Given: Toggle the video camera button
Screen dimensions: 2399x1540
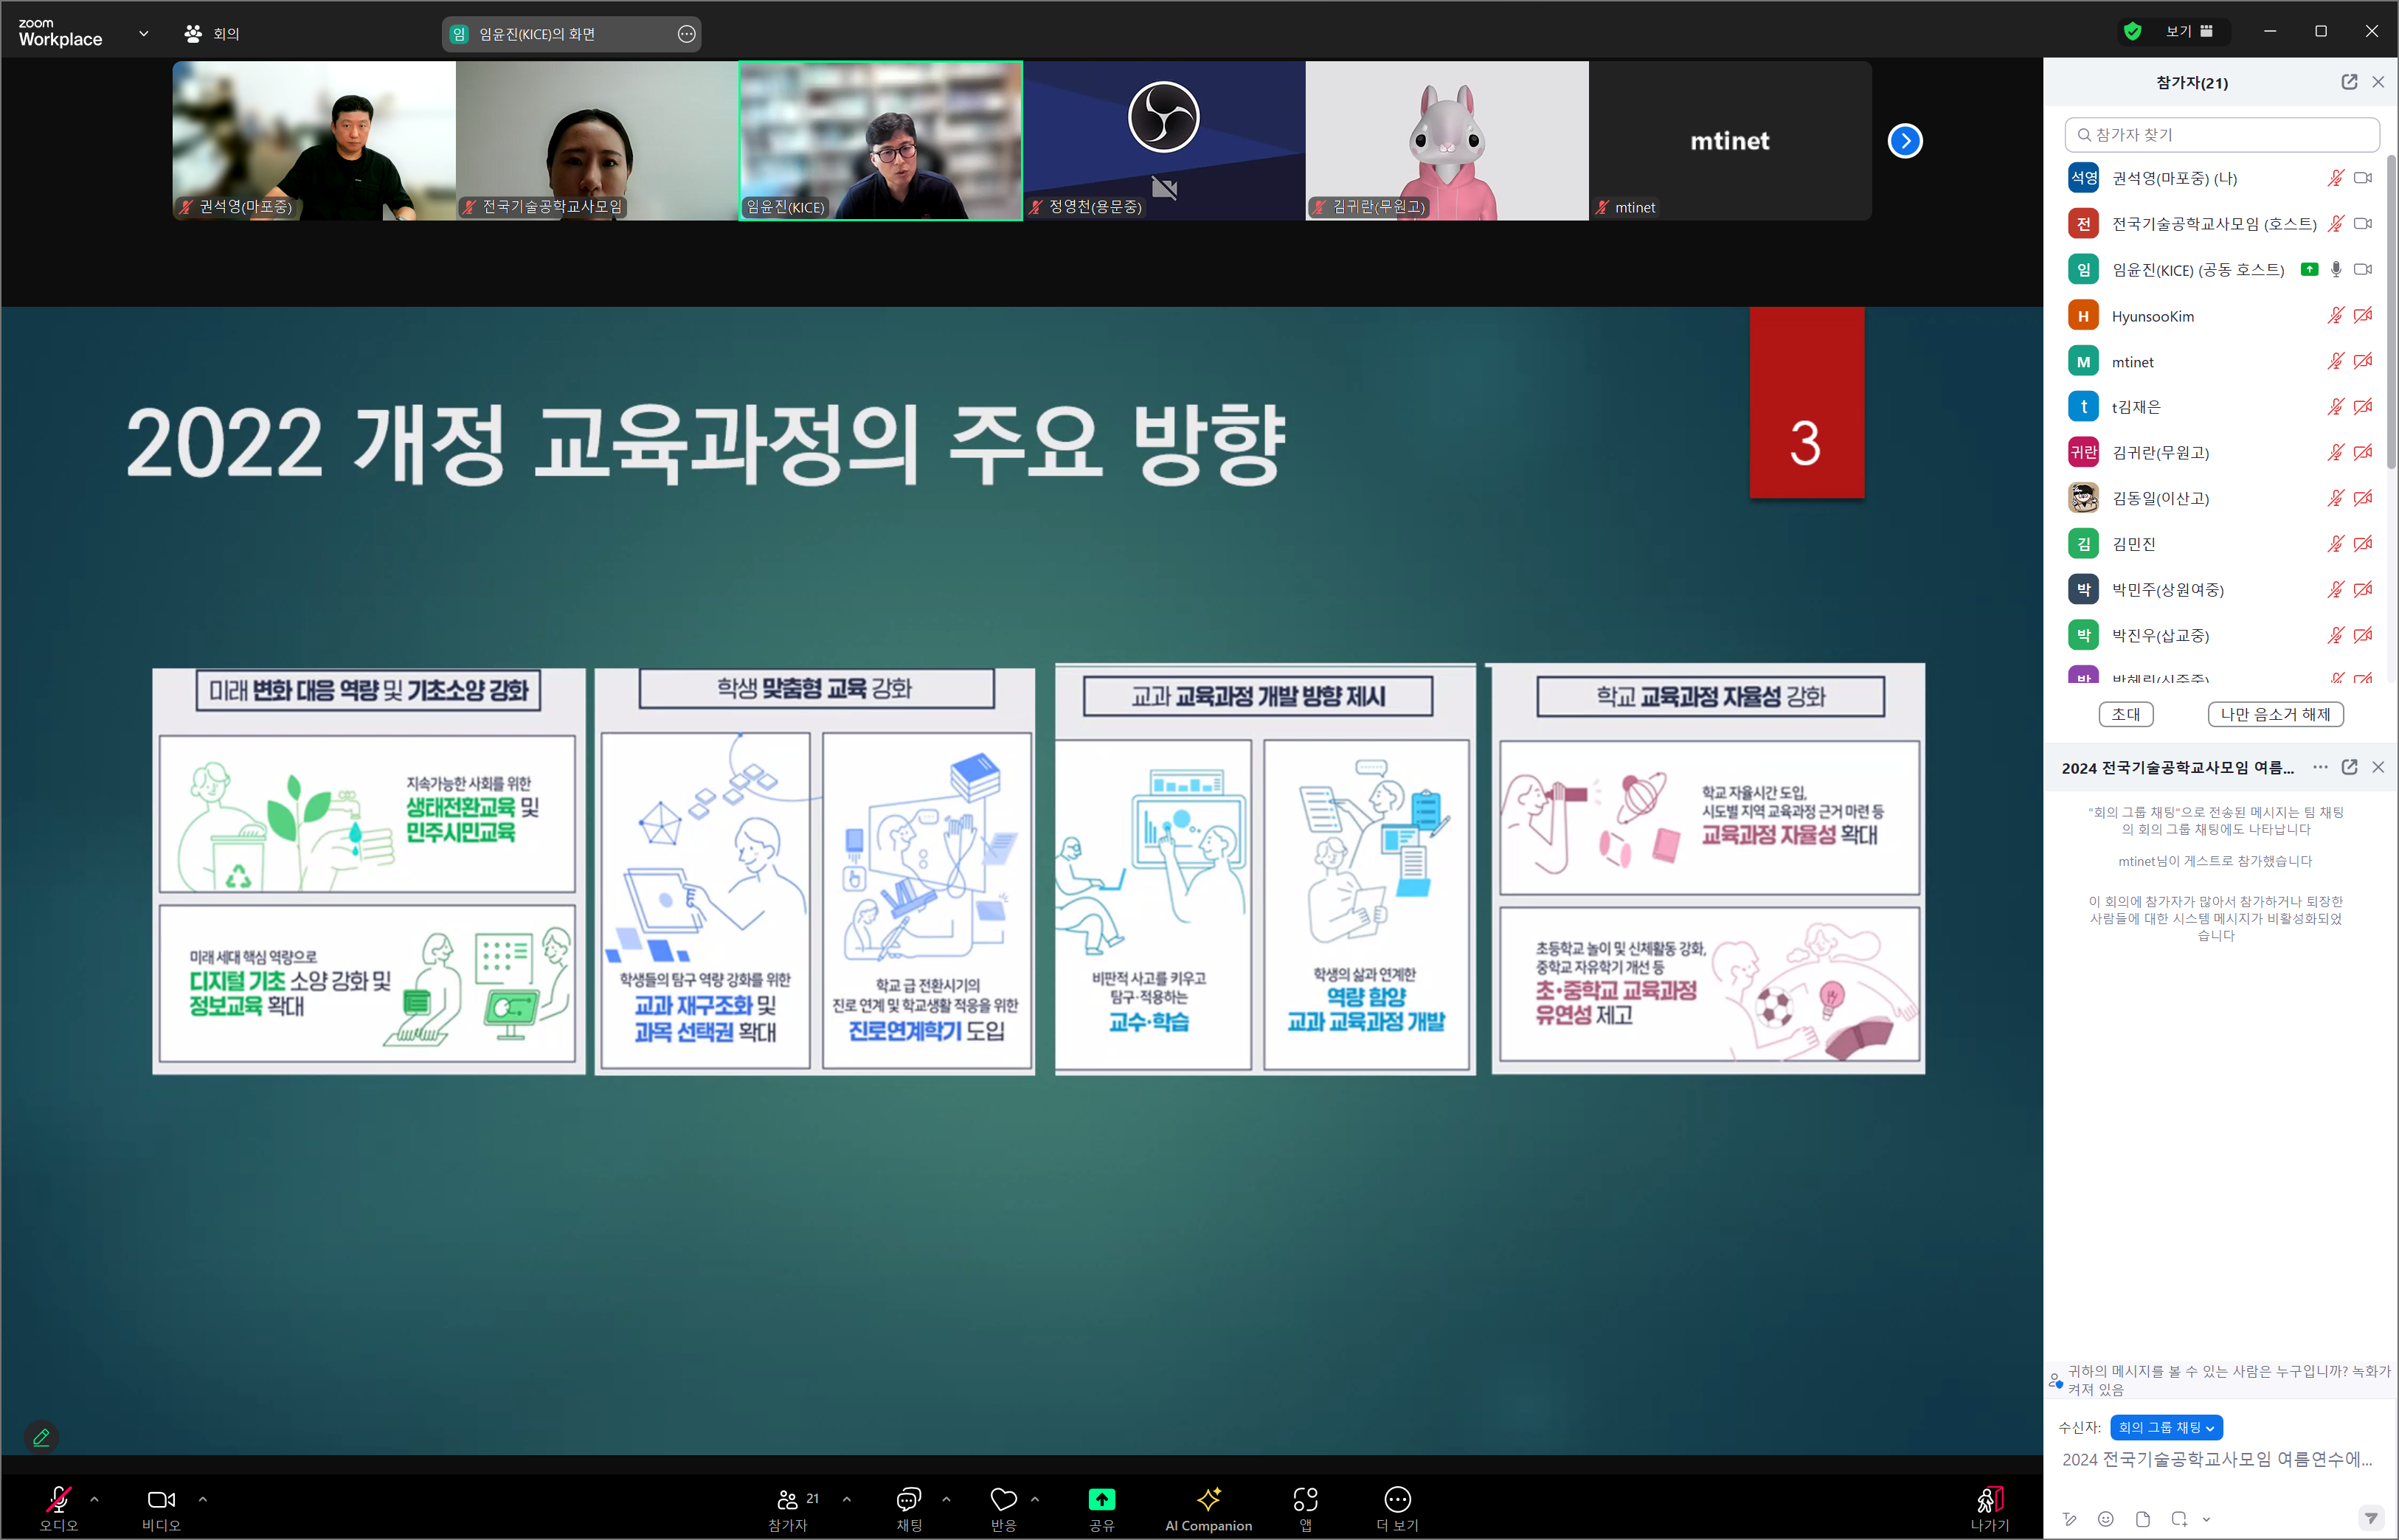Looking at the screenshot, I should point(161,1499).
